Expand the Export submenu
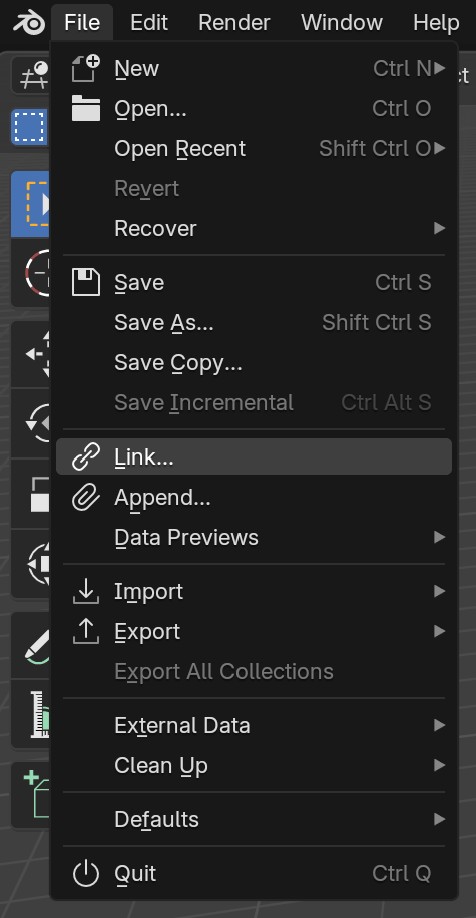The height and width of the screenshot is (918, 476). pyautogui.click(x=254, y=631)
